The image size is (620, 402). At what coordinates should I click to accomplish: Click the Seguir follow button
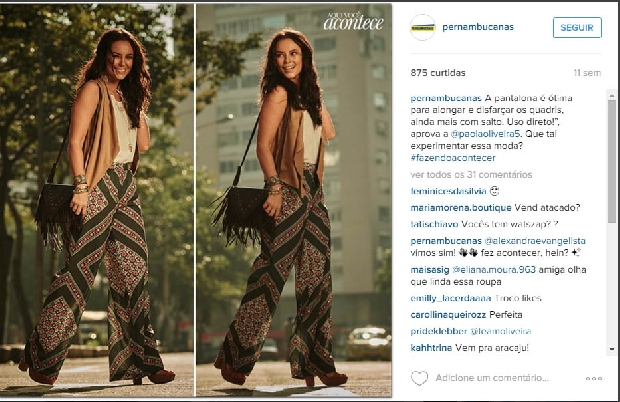pyautogui.click(x=577, y=28)
